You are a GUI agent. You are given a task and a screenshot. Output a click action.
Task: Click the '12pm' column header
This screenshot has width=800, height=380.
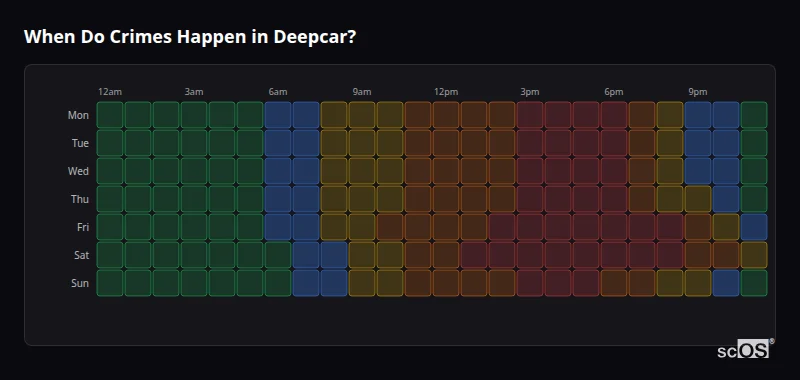(x=446, y=92)
